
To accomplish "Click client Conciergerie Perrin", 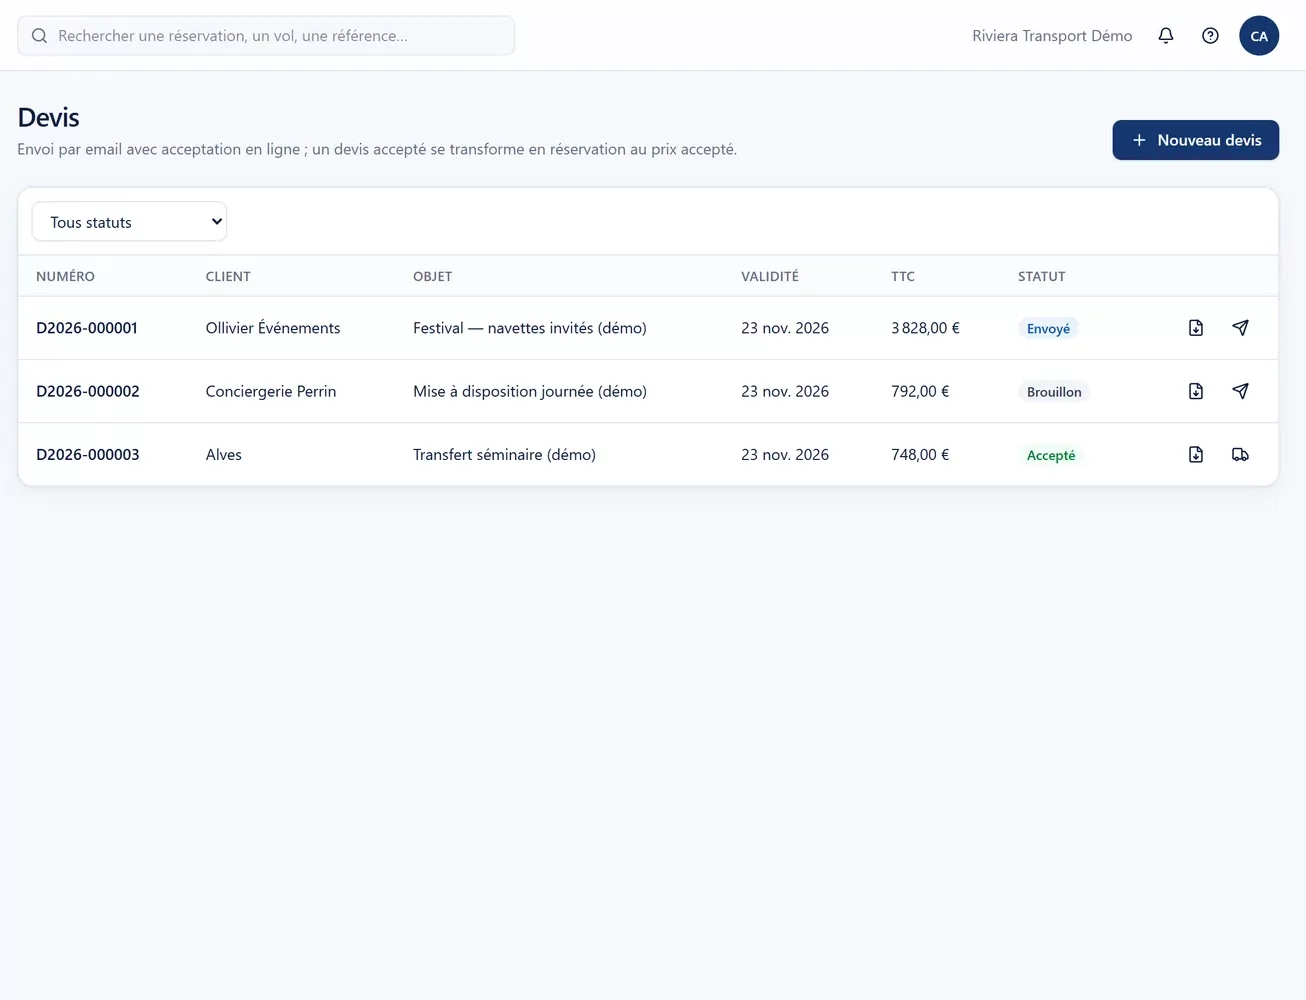I will coord(271,391).
